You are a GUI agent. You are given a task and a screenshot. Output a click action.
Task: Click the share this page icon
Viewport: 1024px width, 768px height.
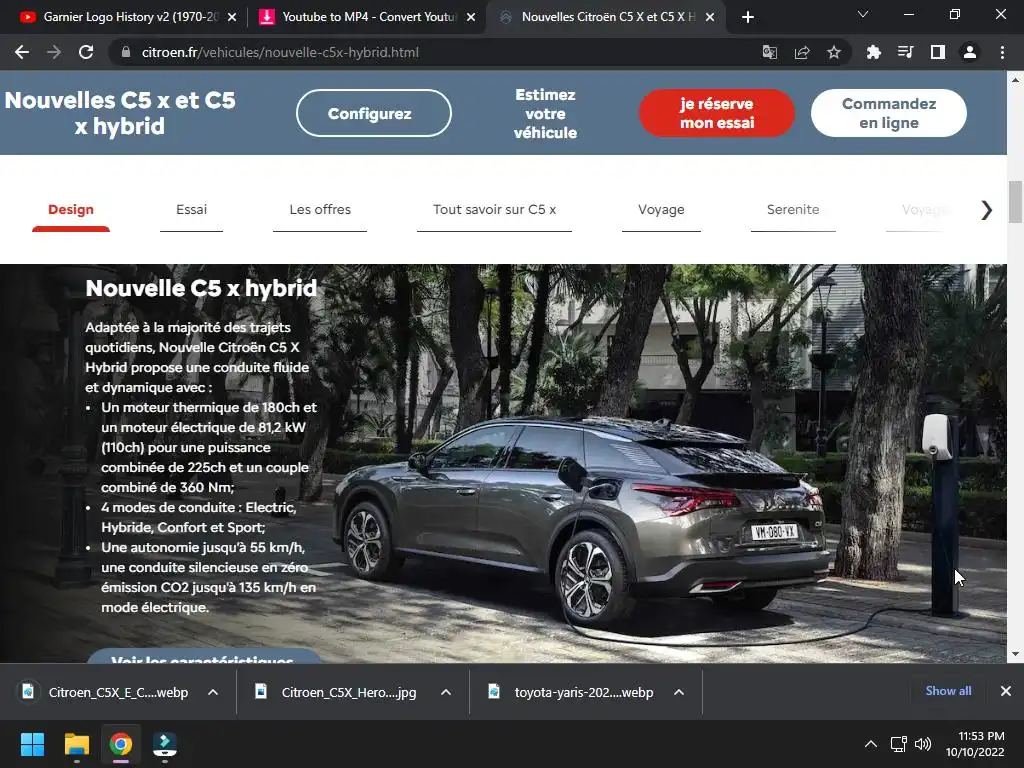pos(802,52)
